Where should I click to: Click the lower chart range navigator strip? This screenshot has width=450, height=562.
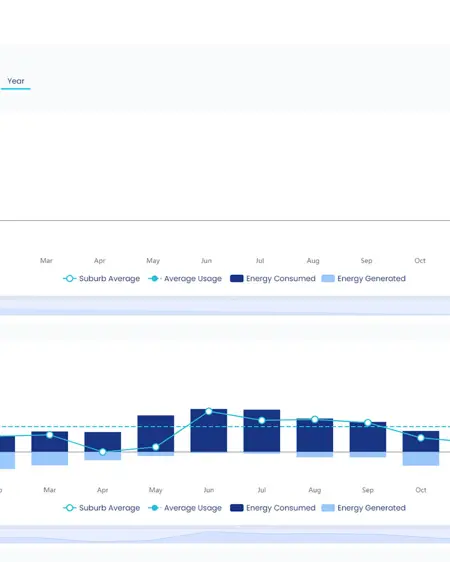click(225, 535)
